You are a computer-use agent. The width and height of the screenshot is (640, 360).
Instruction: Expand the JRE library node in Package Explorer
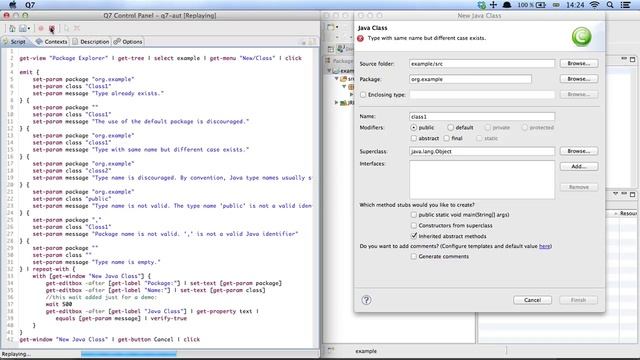(x=337, y=102)
